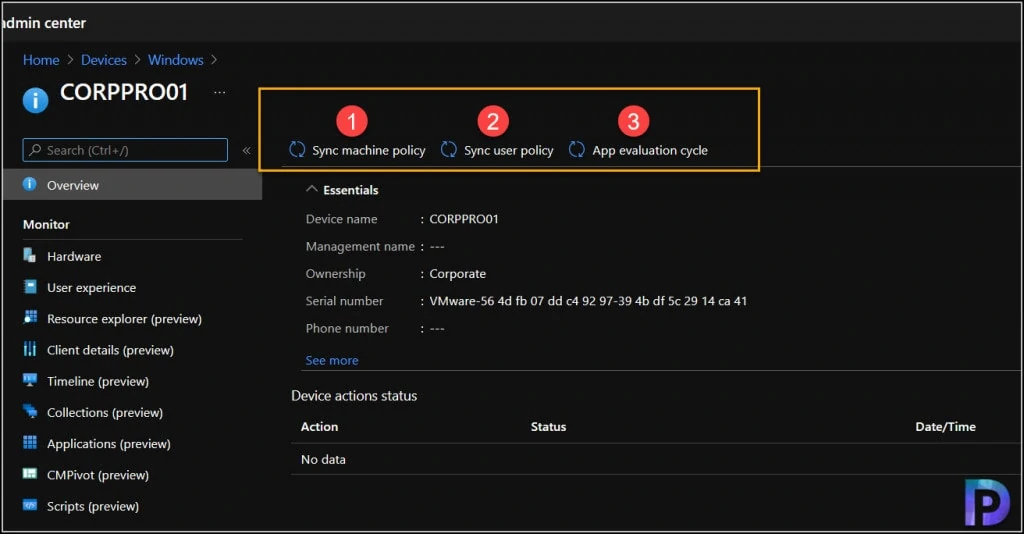Viewport: 1024px width, 534px height.
Task: Focus the Search (Ctrl+/) field
Action: click(125, 150)
